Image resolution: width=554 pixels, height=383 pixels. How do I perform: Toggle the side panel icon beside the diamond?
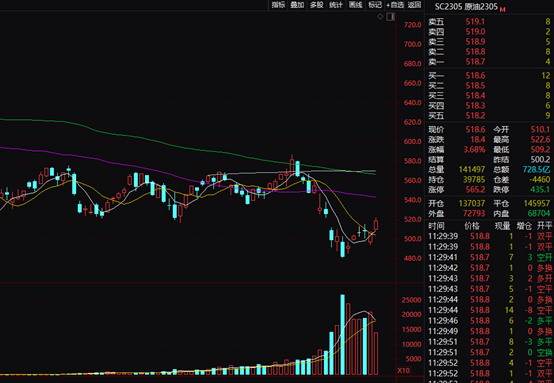[x=390, y=17]
